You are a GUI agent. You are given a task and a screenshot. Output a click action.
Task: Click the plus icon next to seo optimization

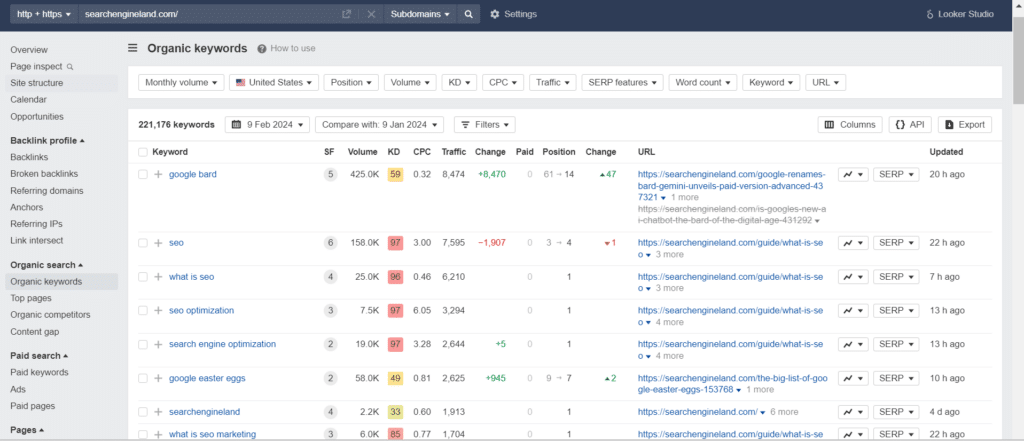tap(158, 310)
